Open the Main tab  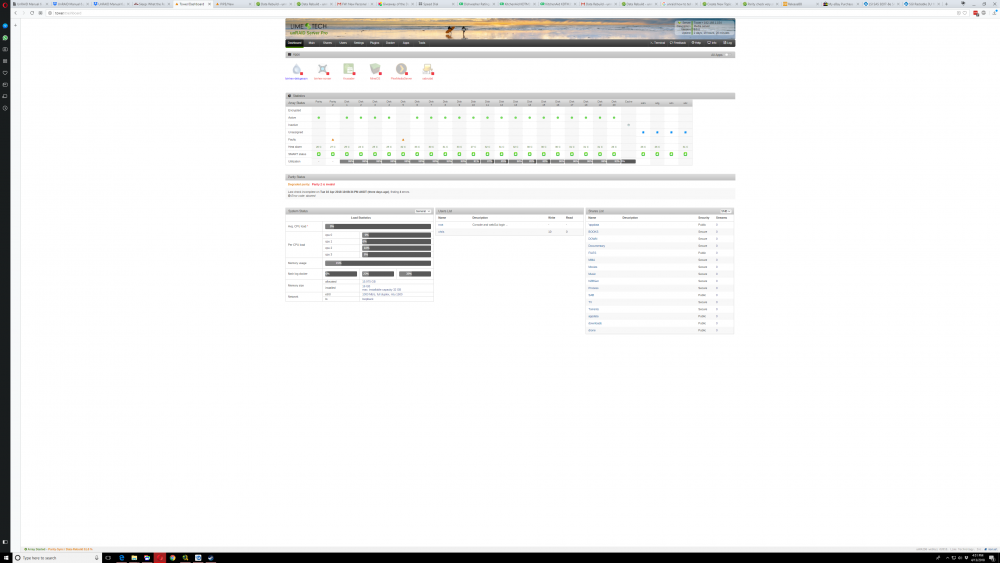(312, 43)
